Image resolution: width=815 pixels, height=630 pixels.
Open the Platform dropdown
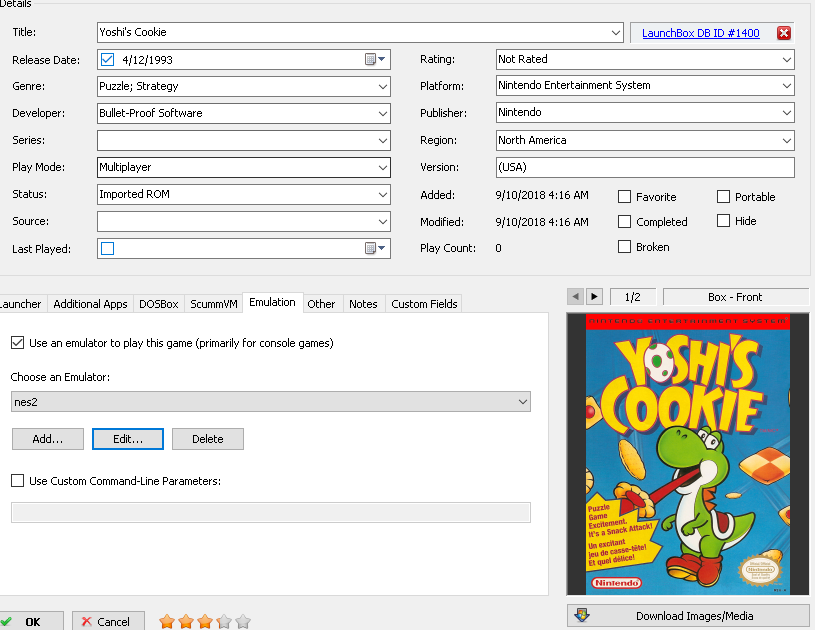coord(787,85)
